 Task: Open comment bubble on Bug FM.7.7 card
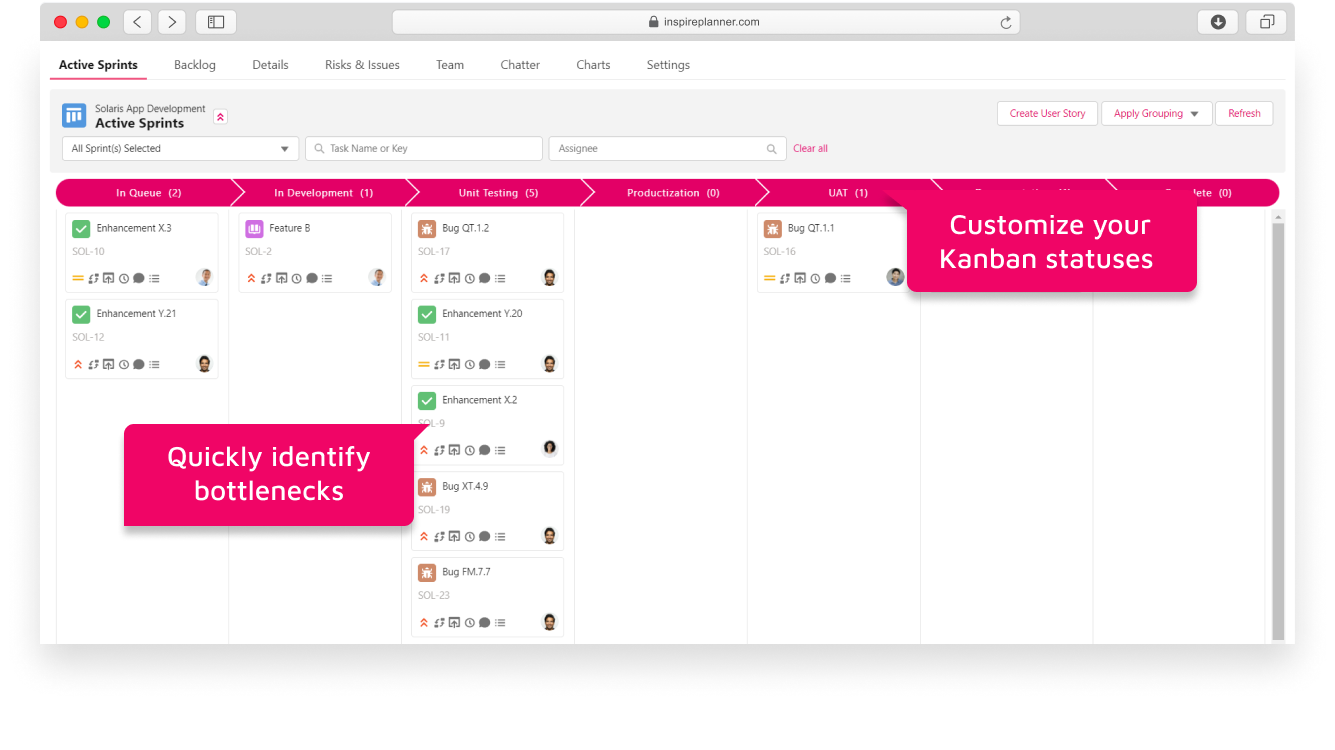pos(485,622)
